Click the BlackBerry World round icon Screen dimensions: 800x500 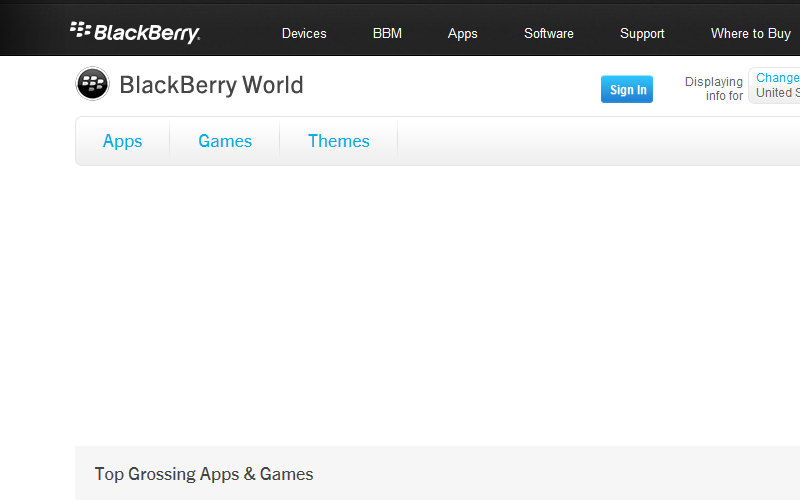pyautogui.click(x=92, y=84)
